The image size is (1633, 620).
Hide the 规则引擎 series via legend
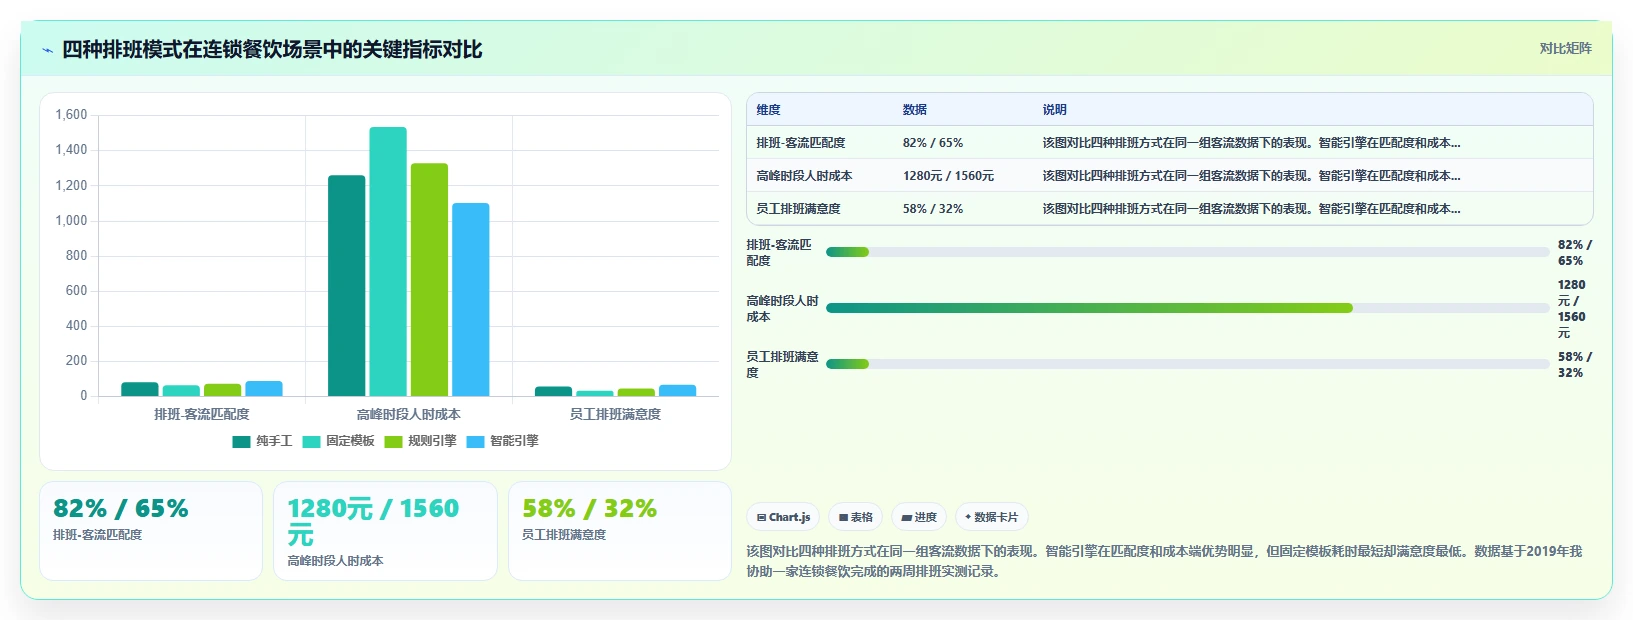point(420,441)
